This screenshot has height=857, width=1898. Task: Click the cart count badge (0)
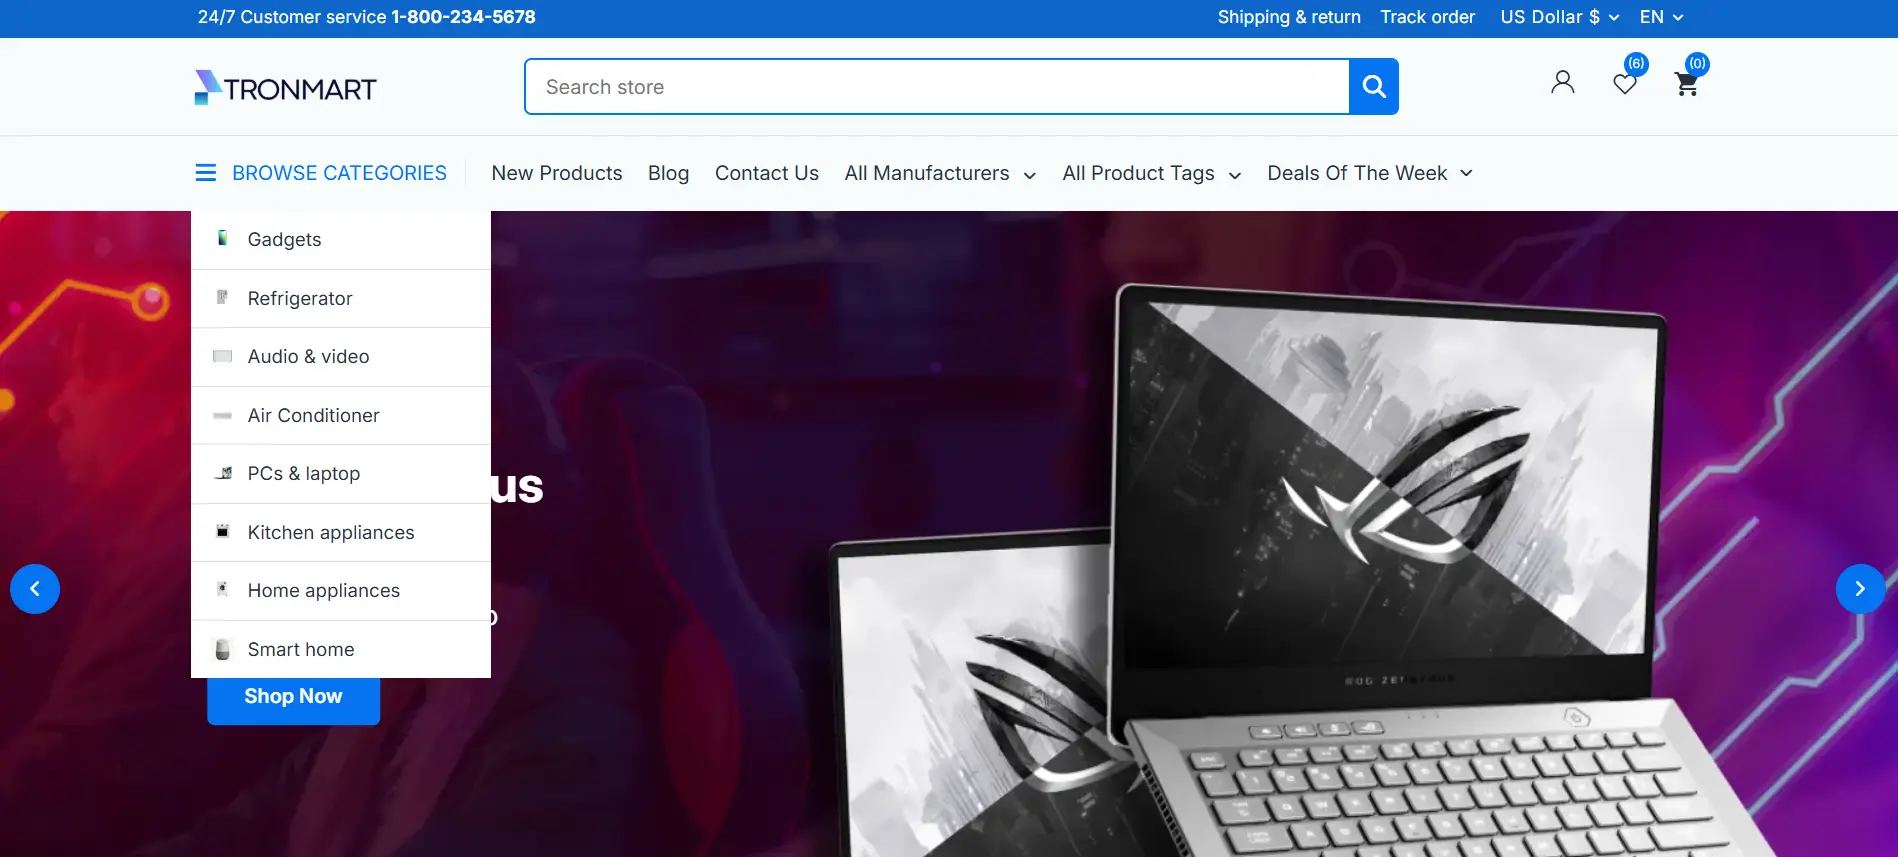click(x=1697, y=63)
